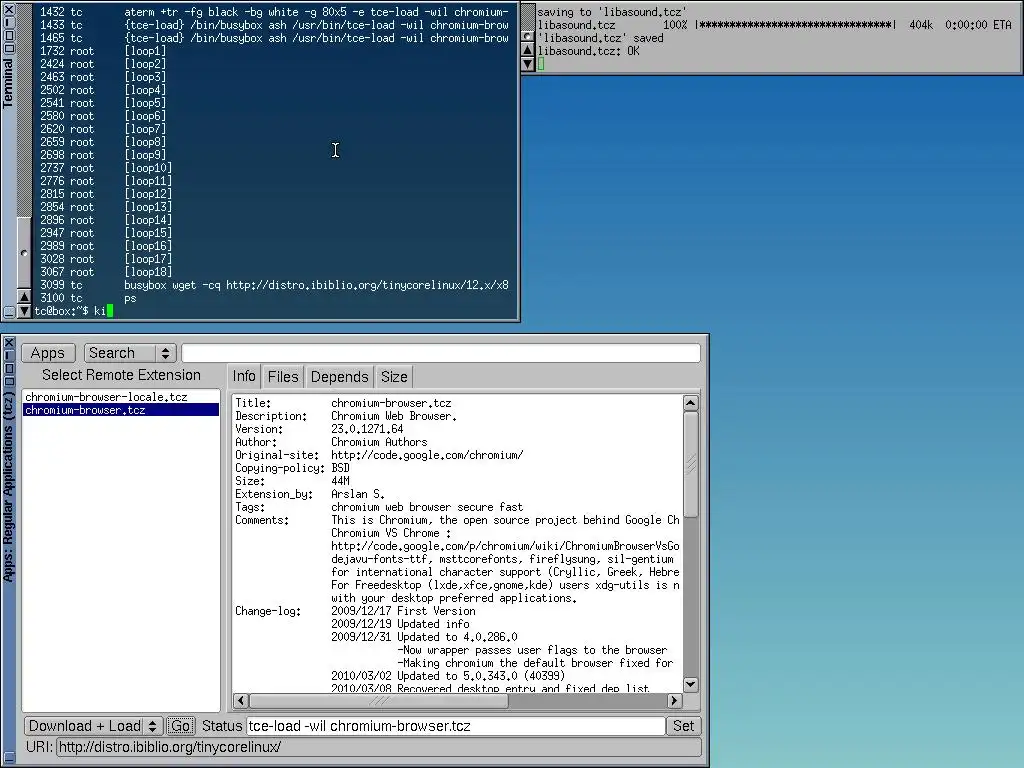Image resolution: width=1024 pixels, height=768 pixels.
Task: Click the Apps menu button
Action: 48,353
